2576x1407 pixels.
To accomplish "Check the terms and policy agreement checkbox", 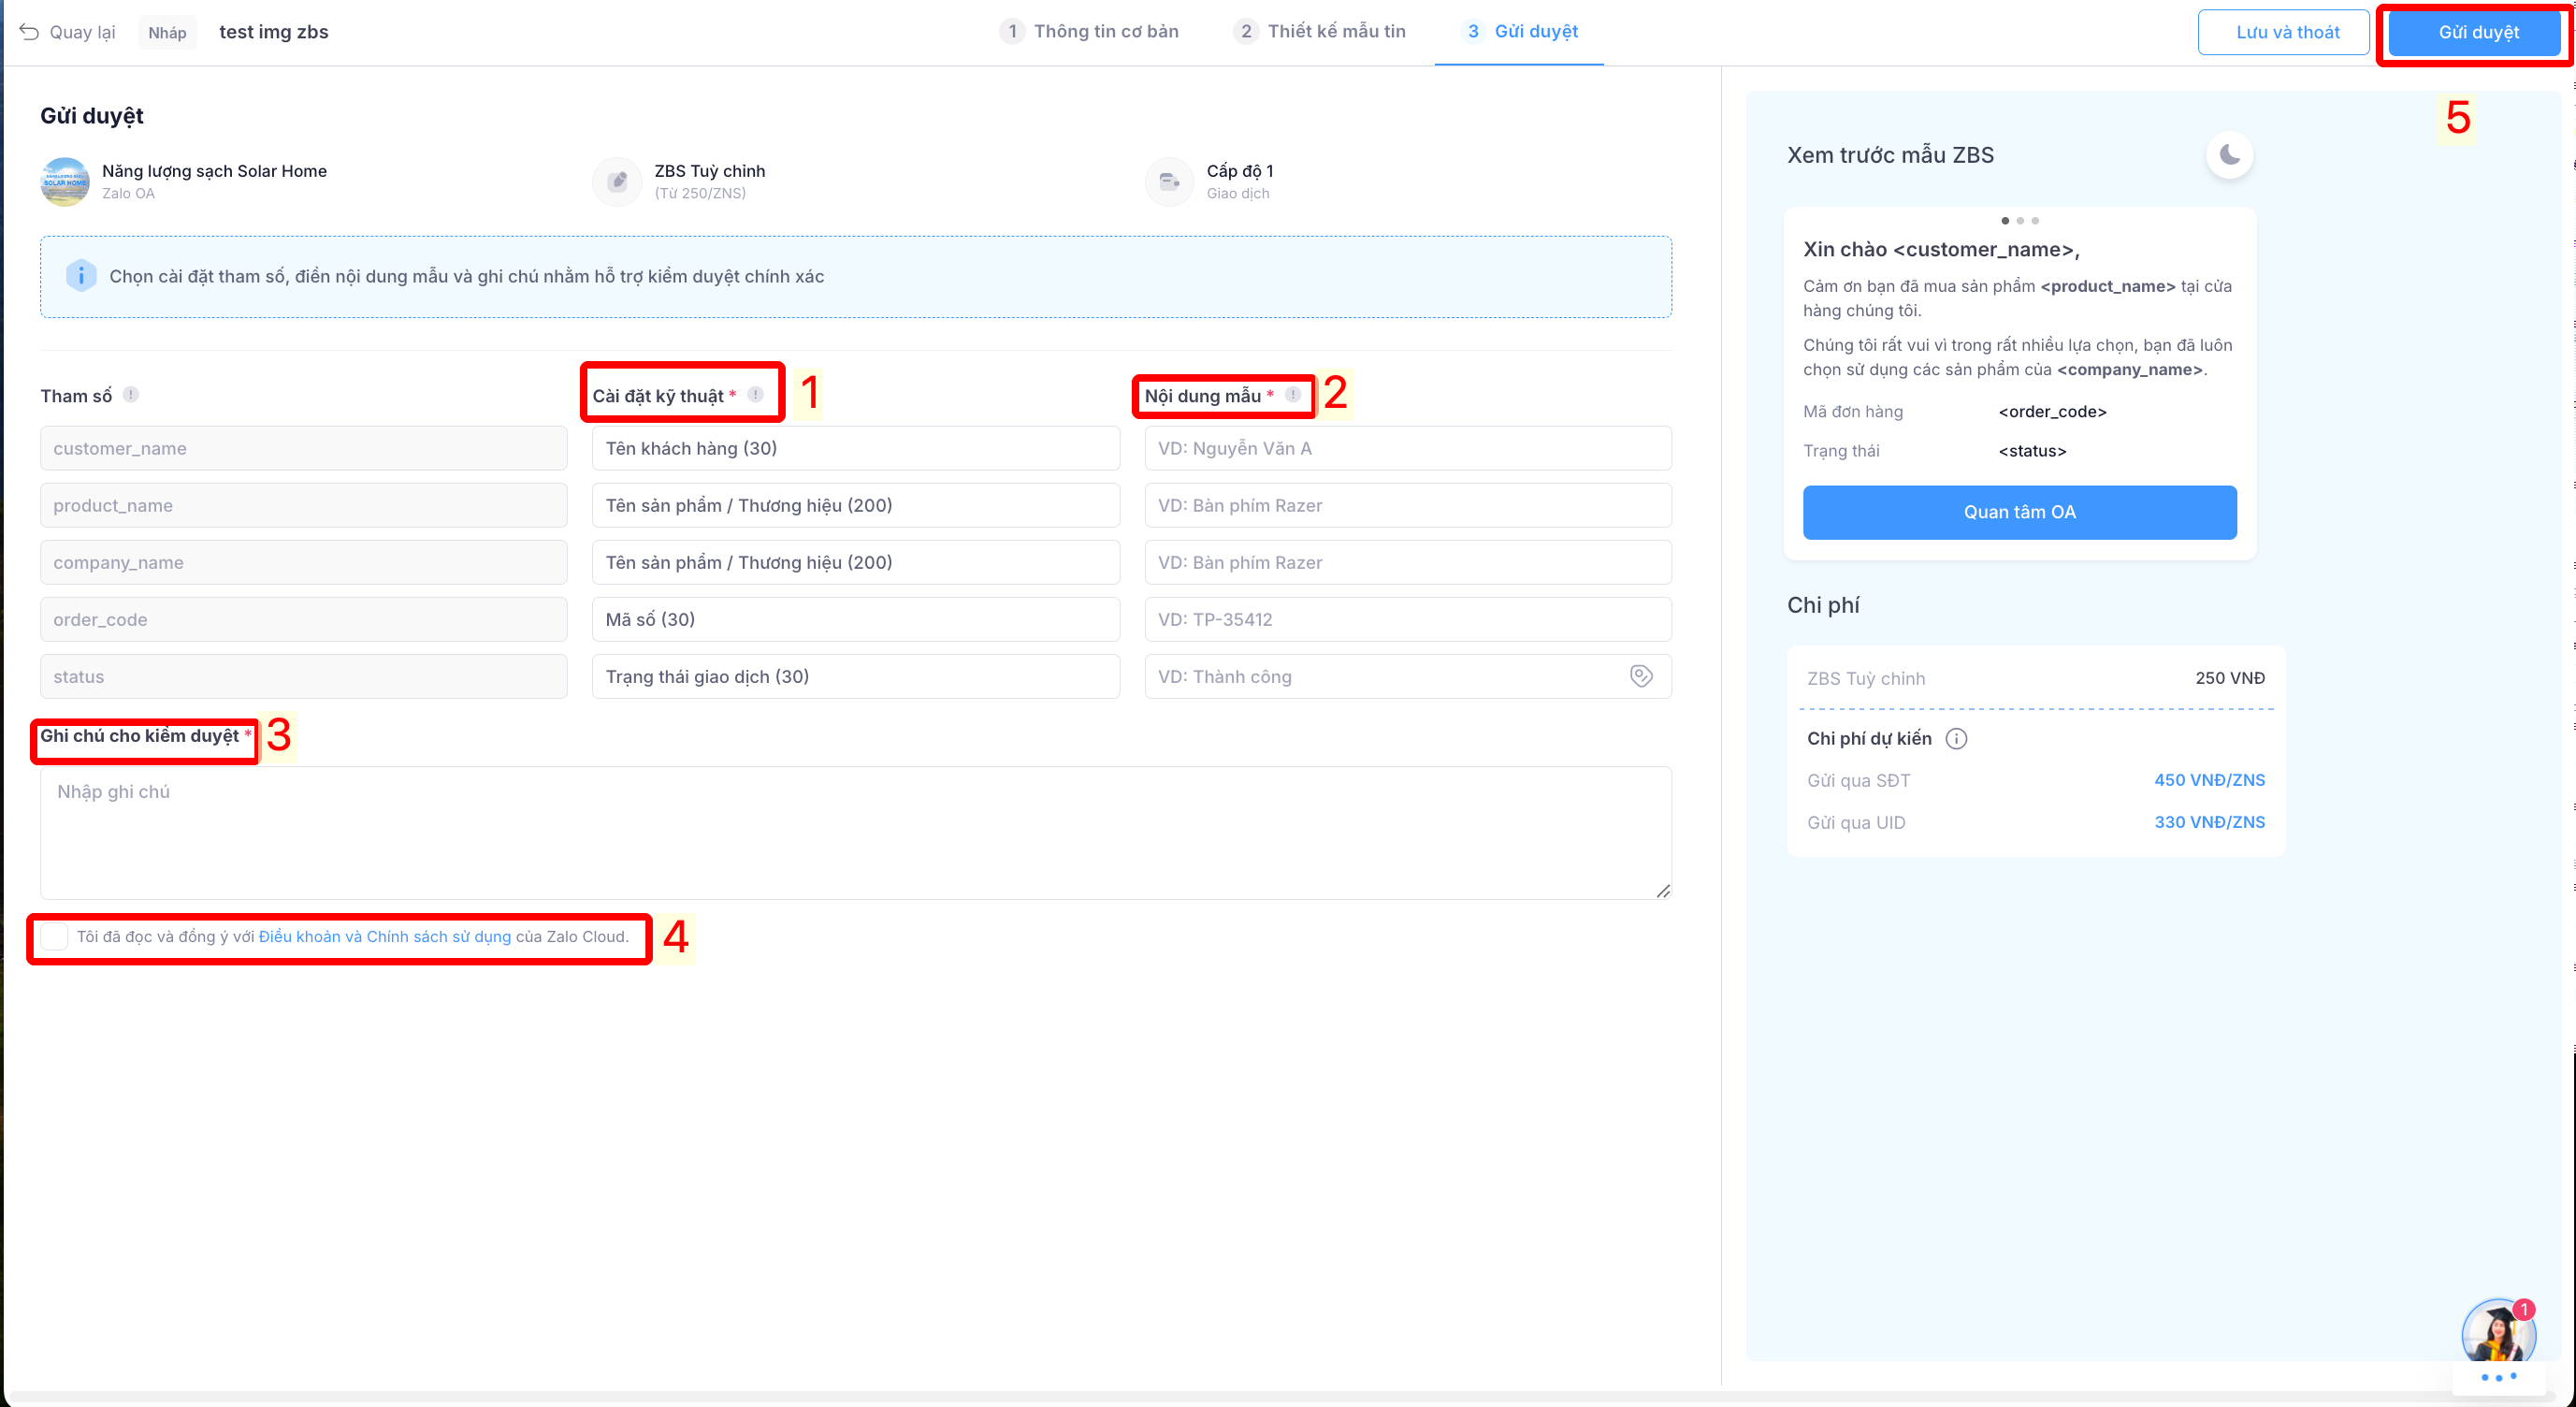I will click(x=54, y=937).
